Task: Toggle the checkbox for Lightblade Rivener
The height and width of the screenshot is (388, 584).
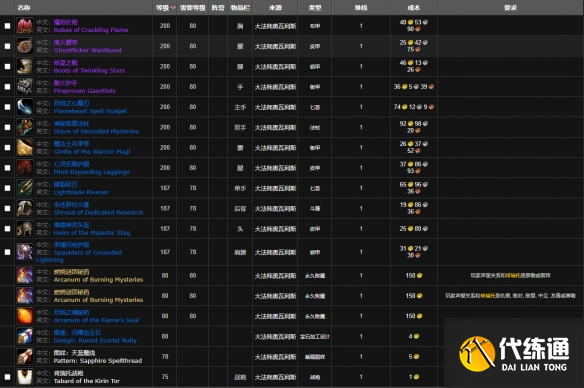Action: pos(7,188)
